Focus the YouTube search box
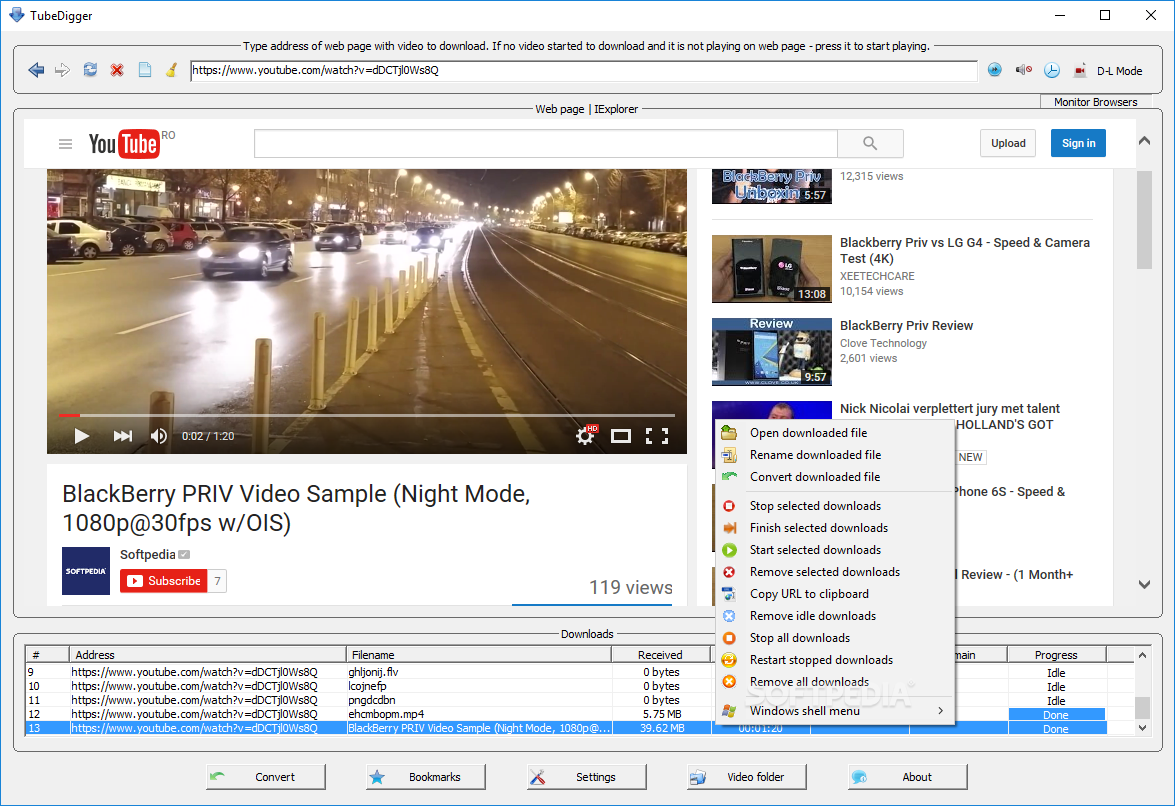The width and height of the screenshot is (1175, 806). click(546, 143)
